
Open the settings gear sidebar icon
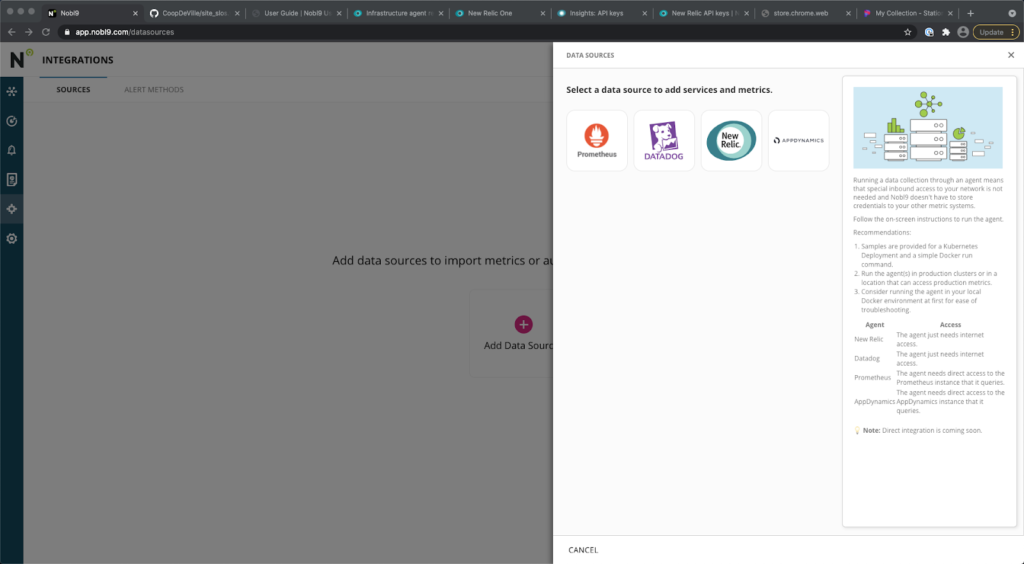tap(12, 238)
